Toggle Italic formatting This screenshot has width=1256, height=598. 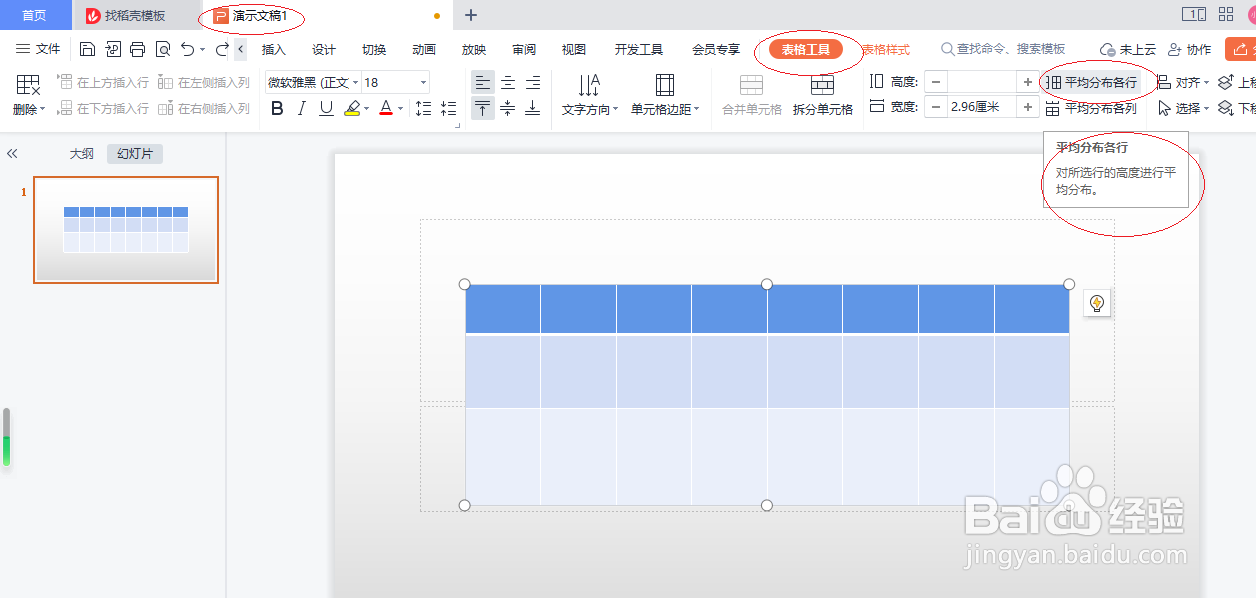pos(302,108)
